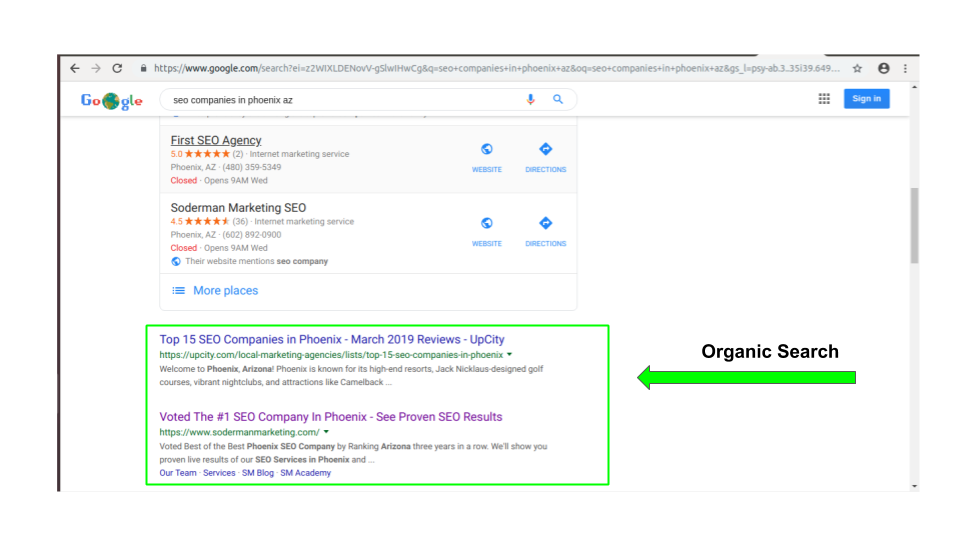Click the More places link

coord(225,291)
